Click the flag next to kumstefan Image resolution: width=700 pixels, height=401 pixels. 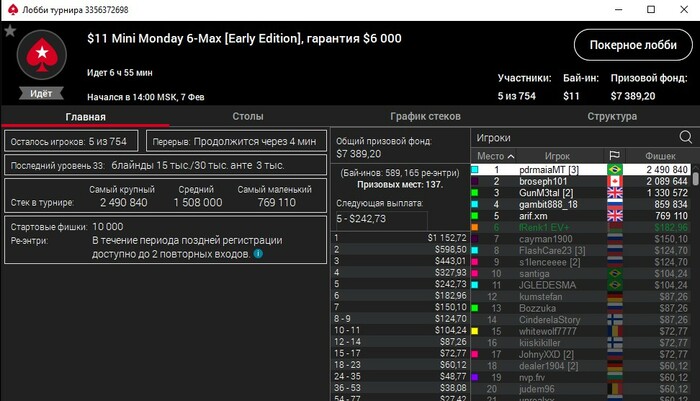point(615,297)
